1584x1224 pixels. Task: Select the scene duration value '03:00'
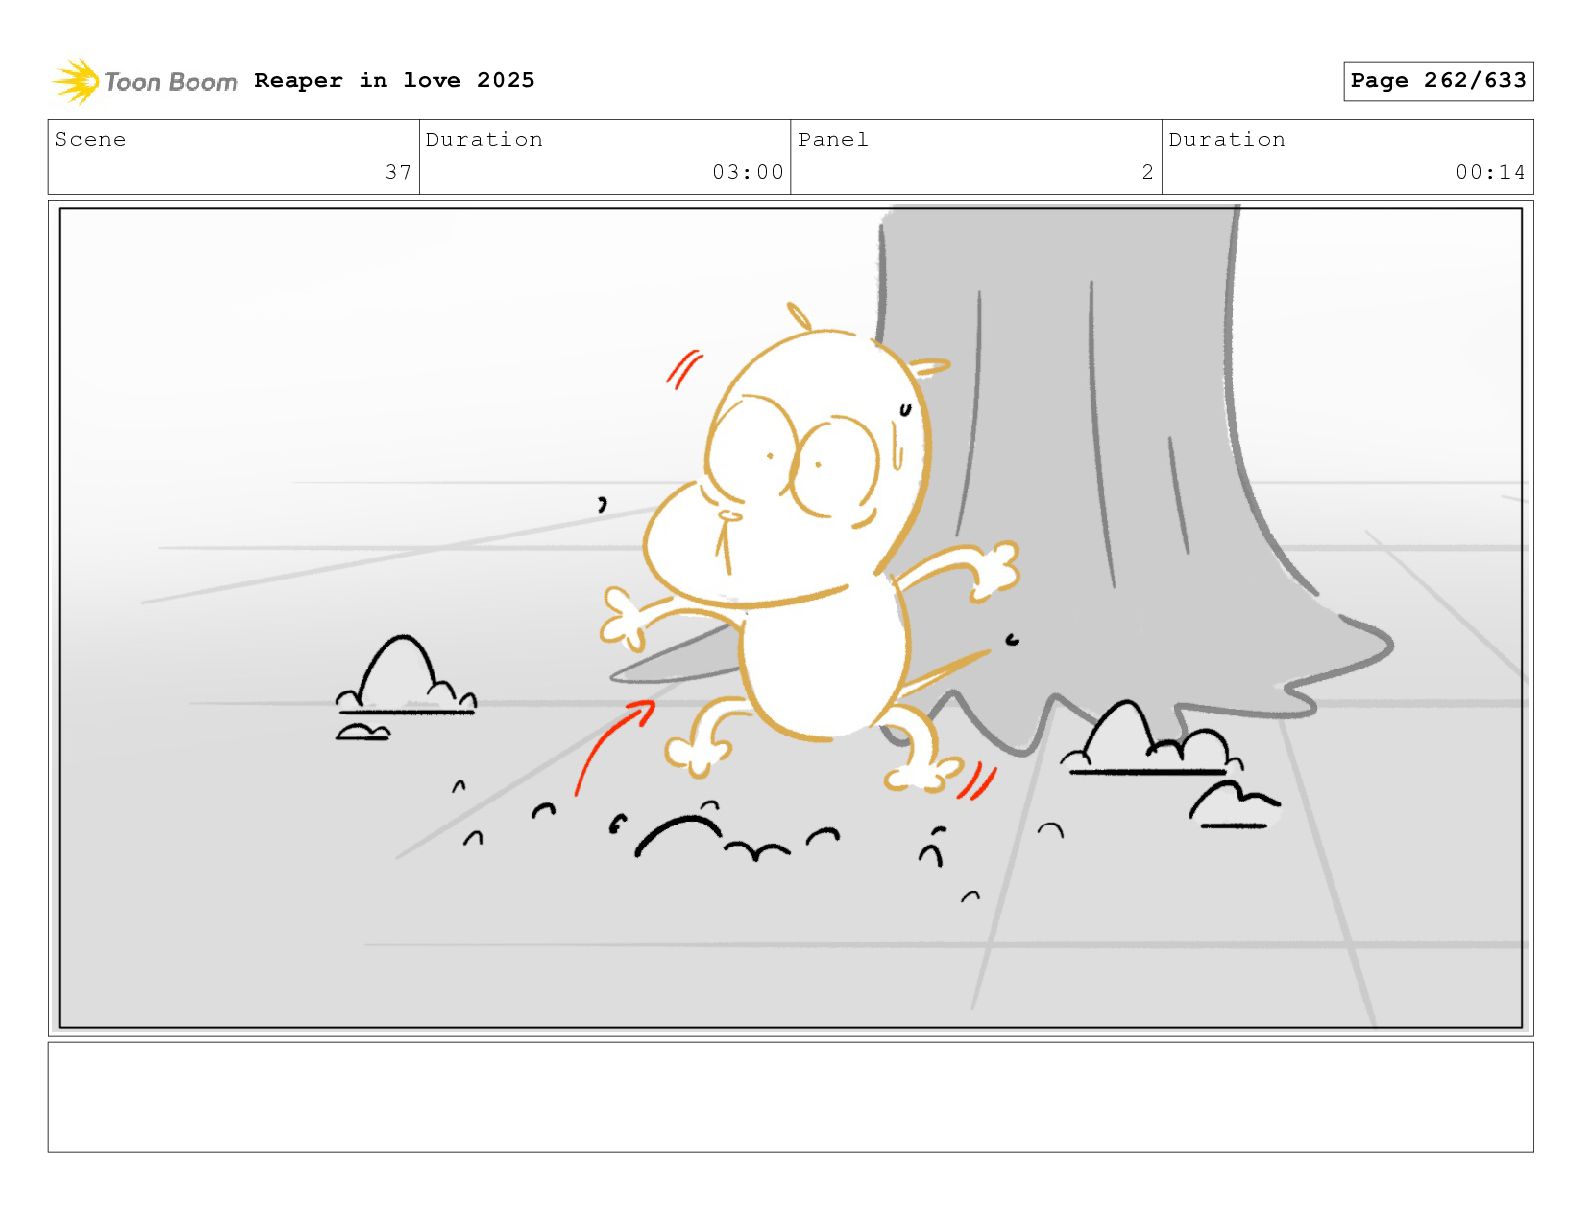point(748,172)
